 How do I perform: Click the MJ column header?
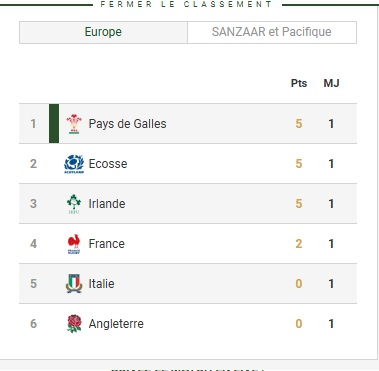pos(331,83)
